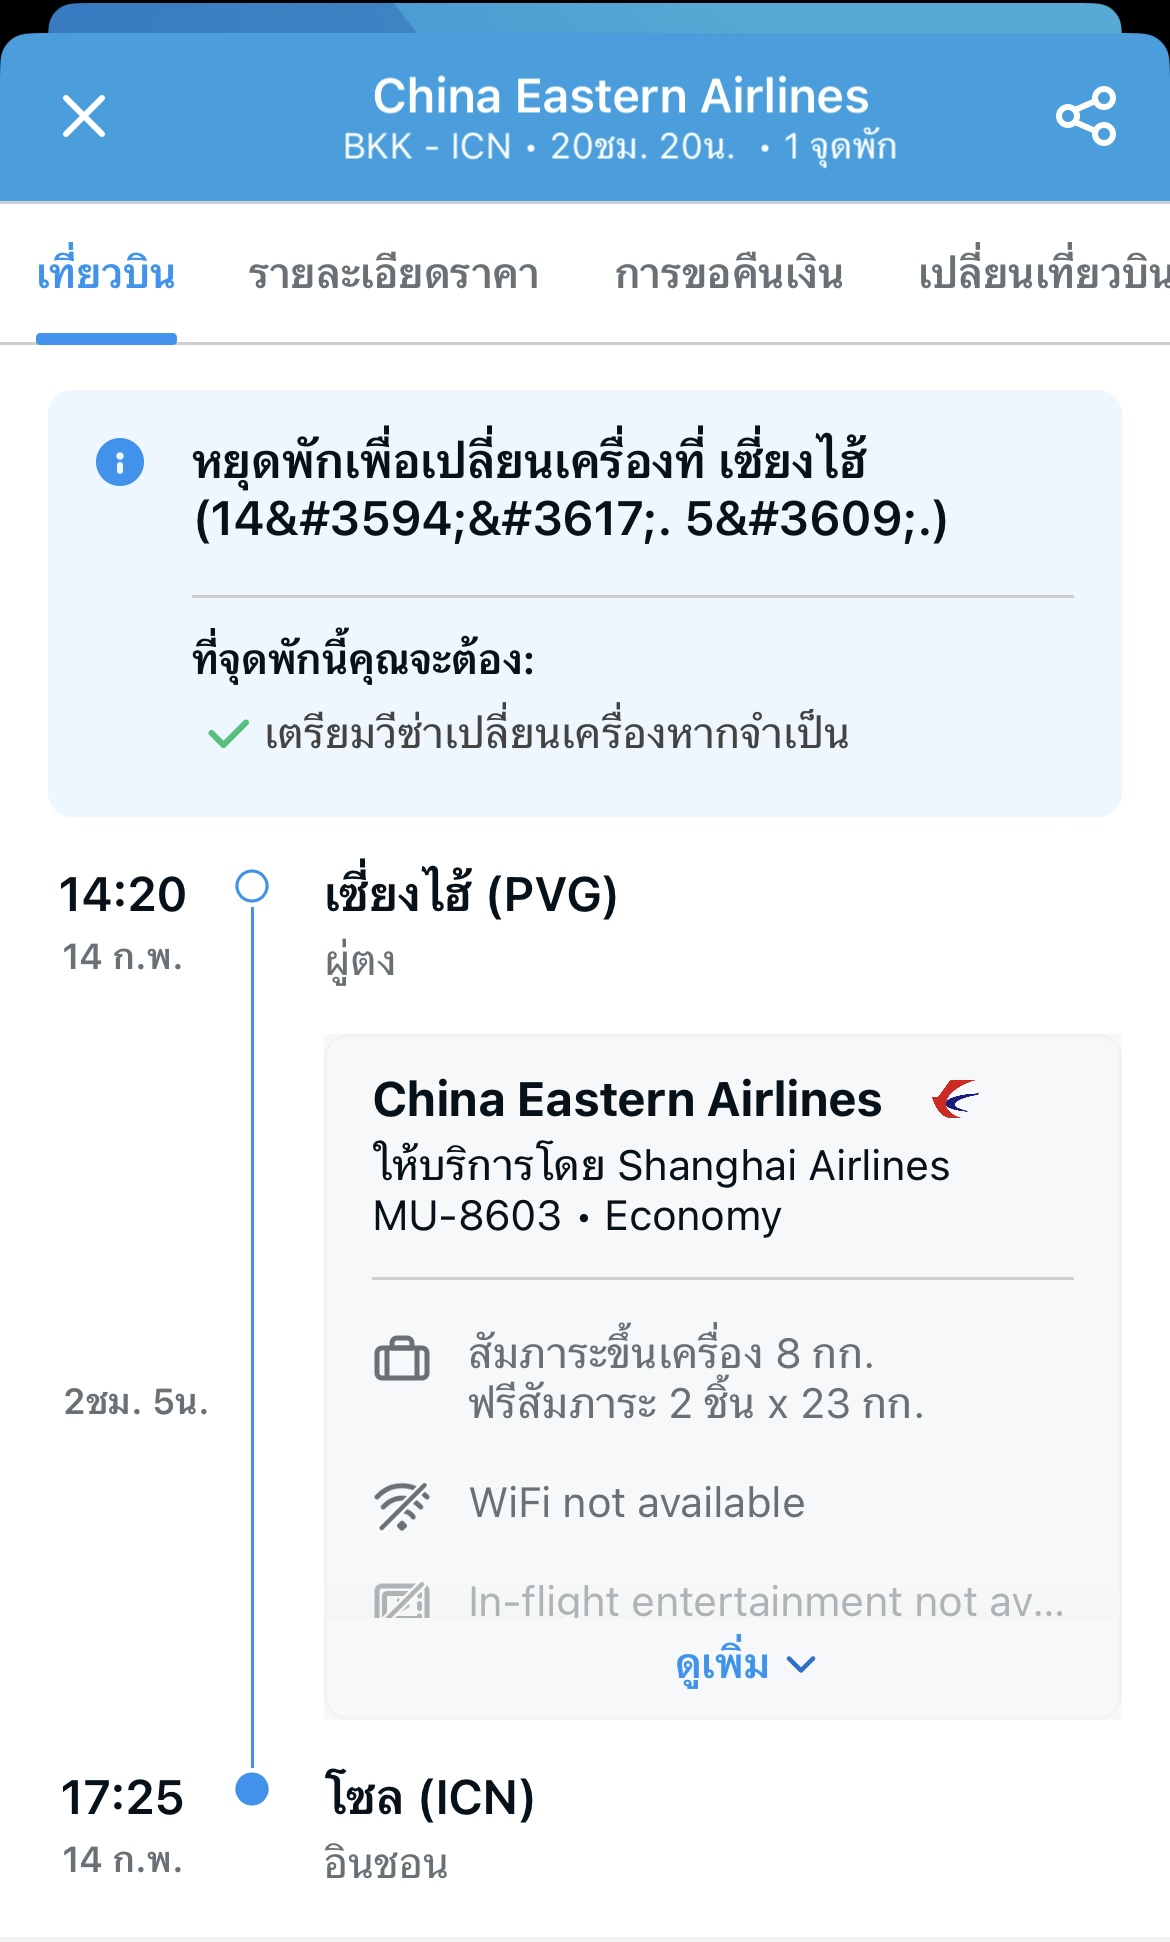The image size is (1170, 1942).
Task: Tap the โซล (ICN) airport name
Action: [x=429, y=1797]
